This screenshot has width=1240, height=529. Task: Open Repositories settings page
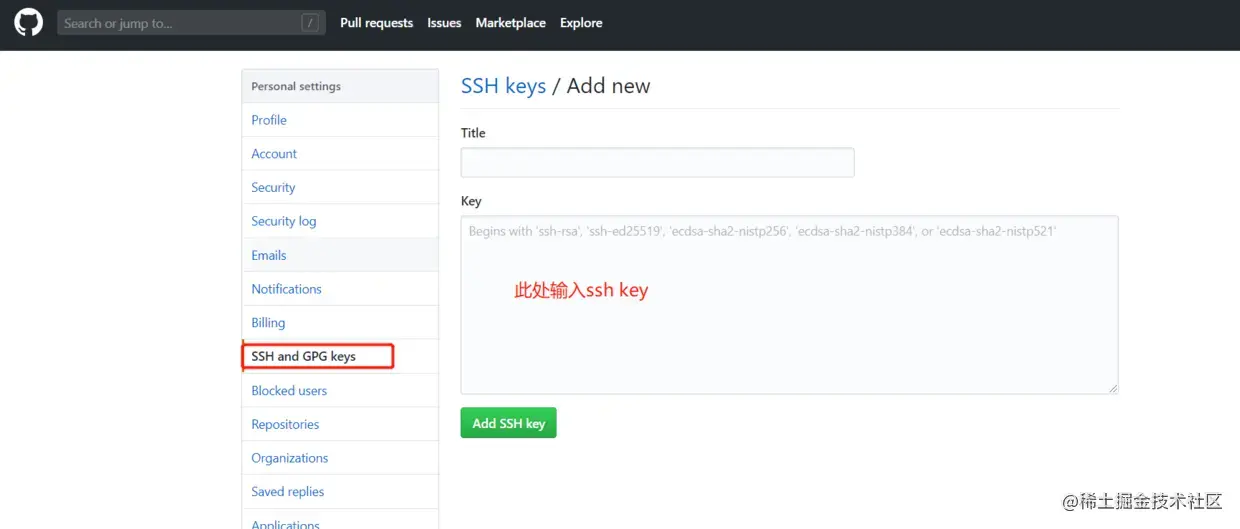click(340, 424)
